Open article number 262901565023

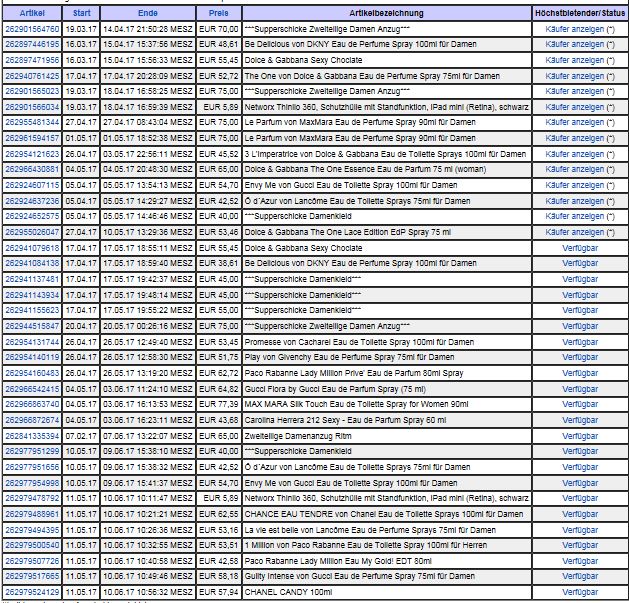(32, 91)
